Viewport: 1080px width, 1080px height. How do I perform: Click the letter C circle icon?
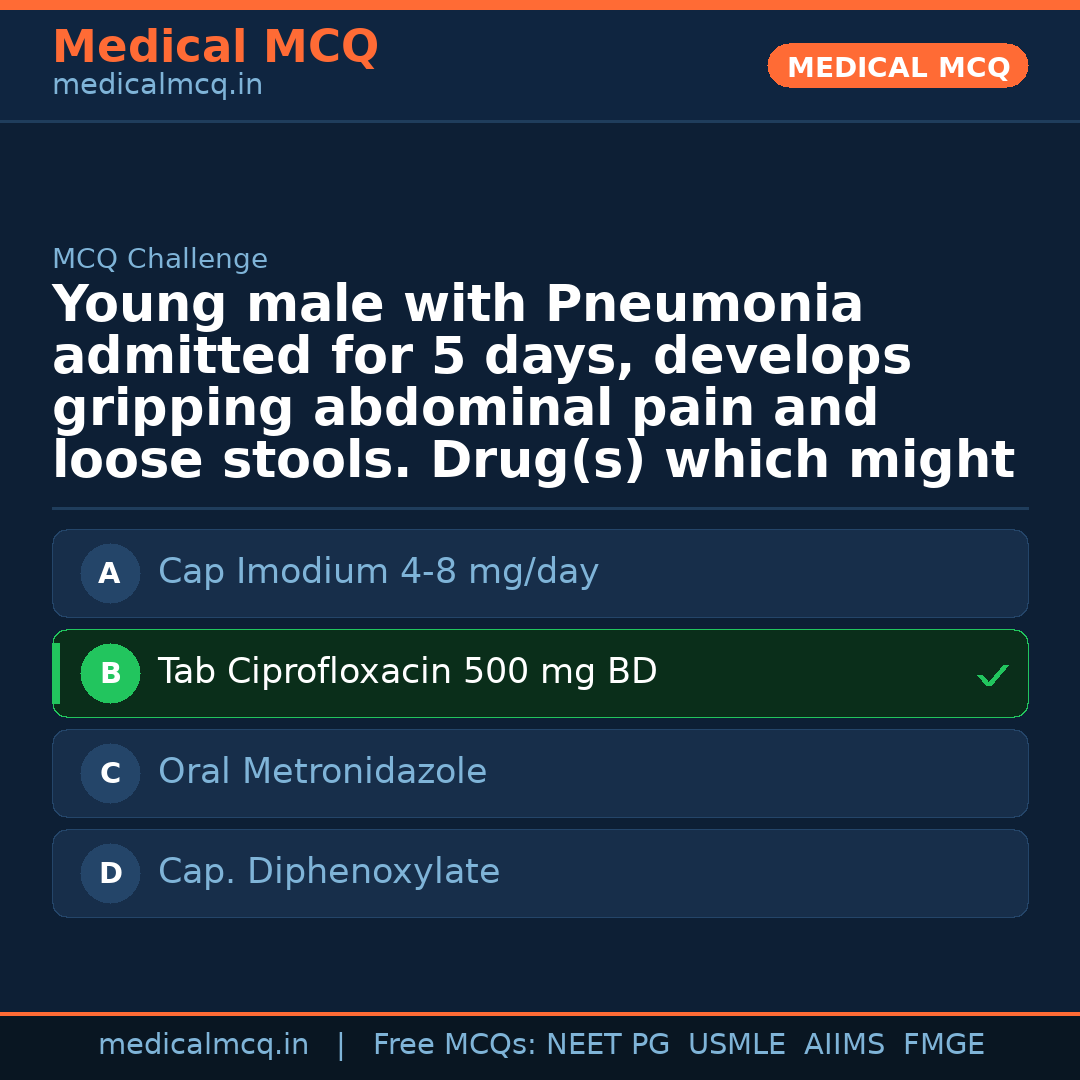[x=110, y=774]
